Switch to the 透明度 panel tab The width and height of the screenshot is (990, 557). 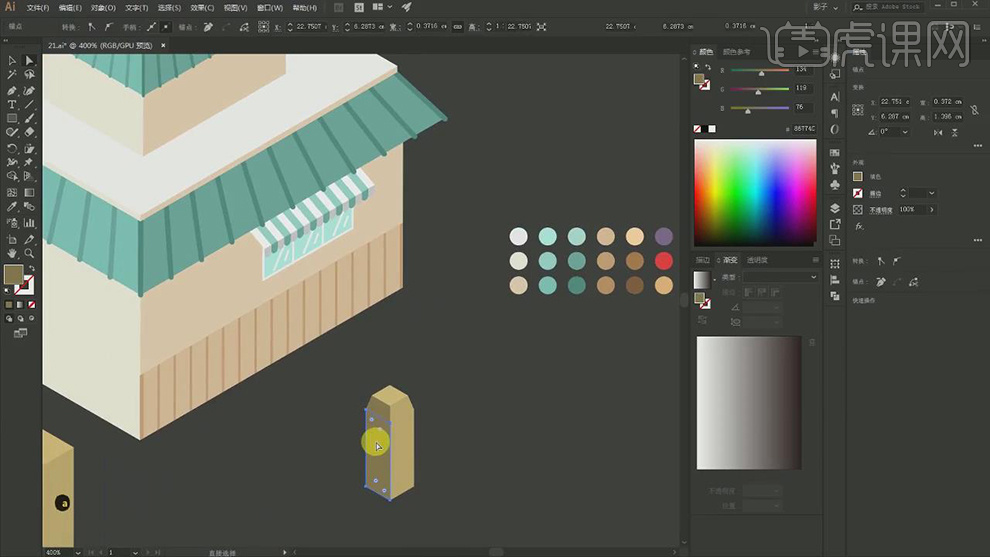(x=757, y=260)
